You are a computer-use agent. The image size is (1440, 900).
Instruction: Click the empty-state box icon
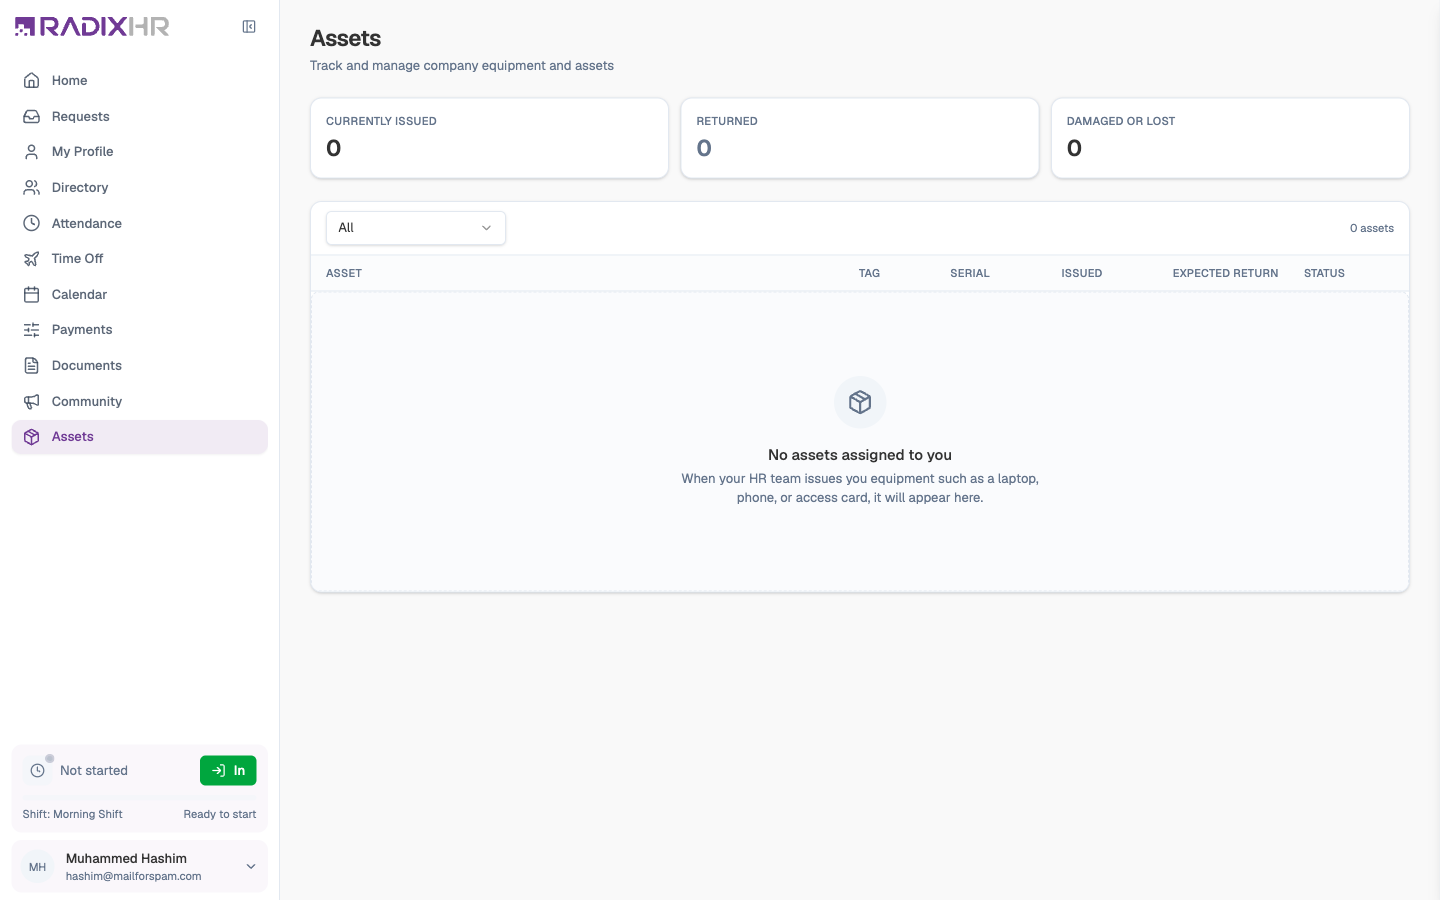[860, 402]
